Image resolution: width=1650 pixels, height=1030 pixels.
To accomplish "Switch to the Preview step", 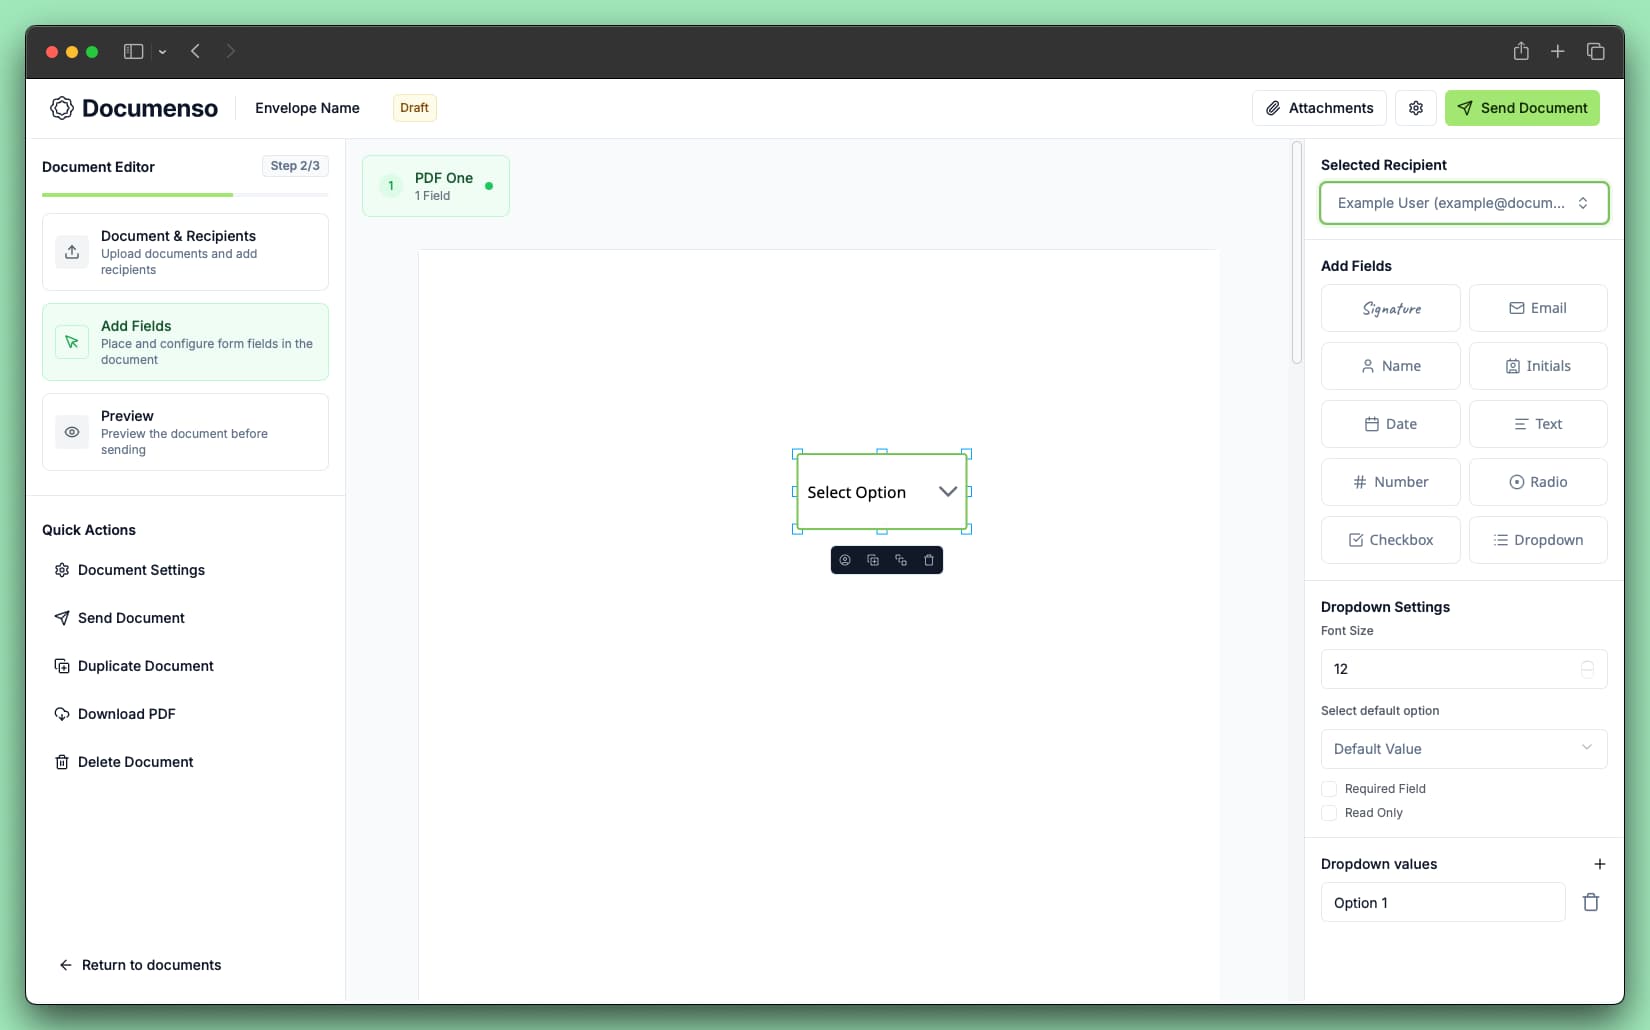I will (x=185, y=431).
